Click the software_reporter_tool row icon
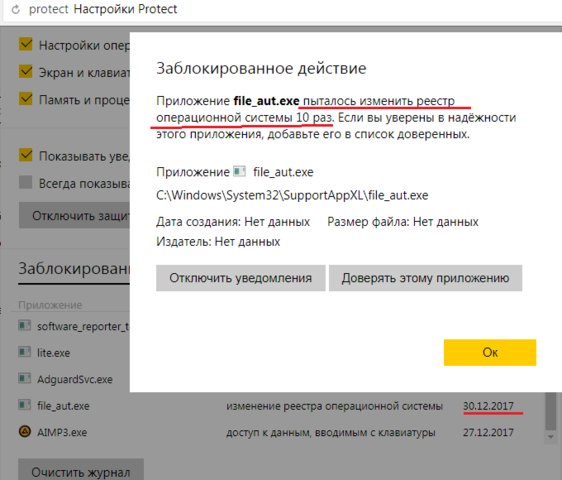The height and width of the screenshot is (480, 562). tap(24, 326)
